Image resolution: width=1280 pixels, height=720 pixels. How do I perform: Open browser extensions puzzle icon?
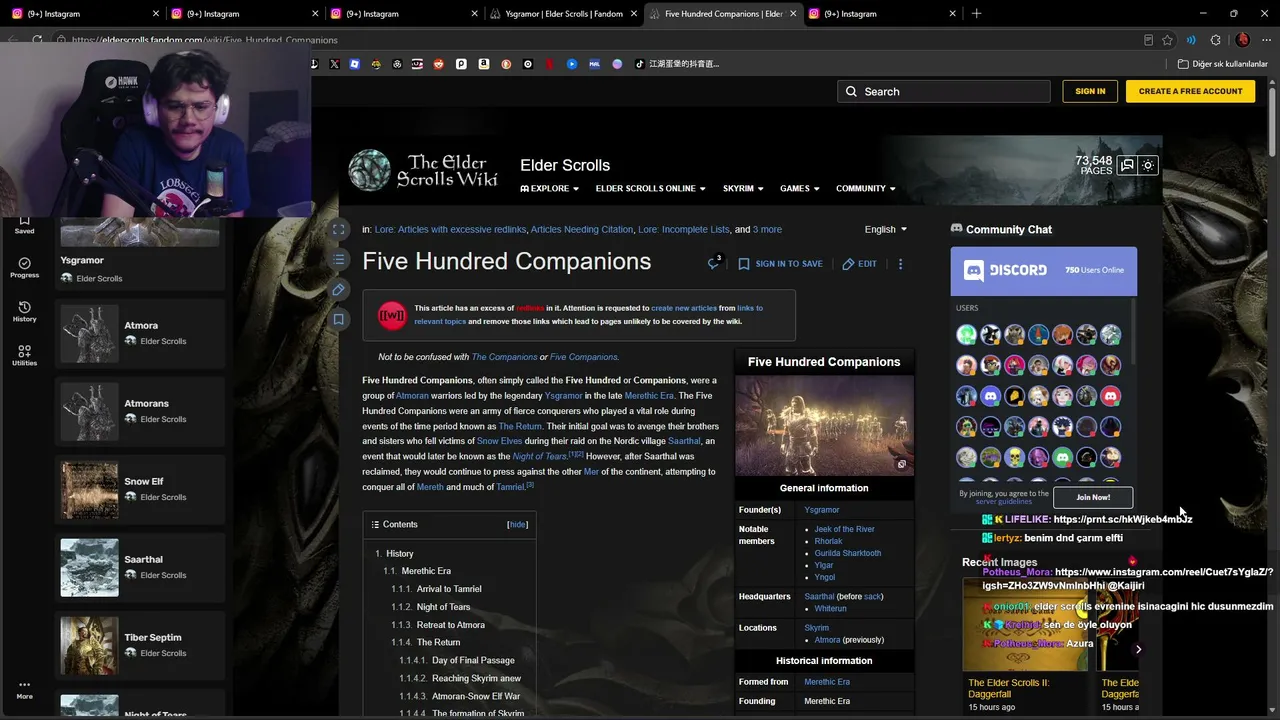[1215, 40]
